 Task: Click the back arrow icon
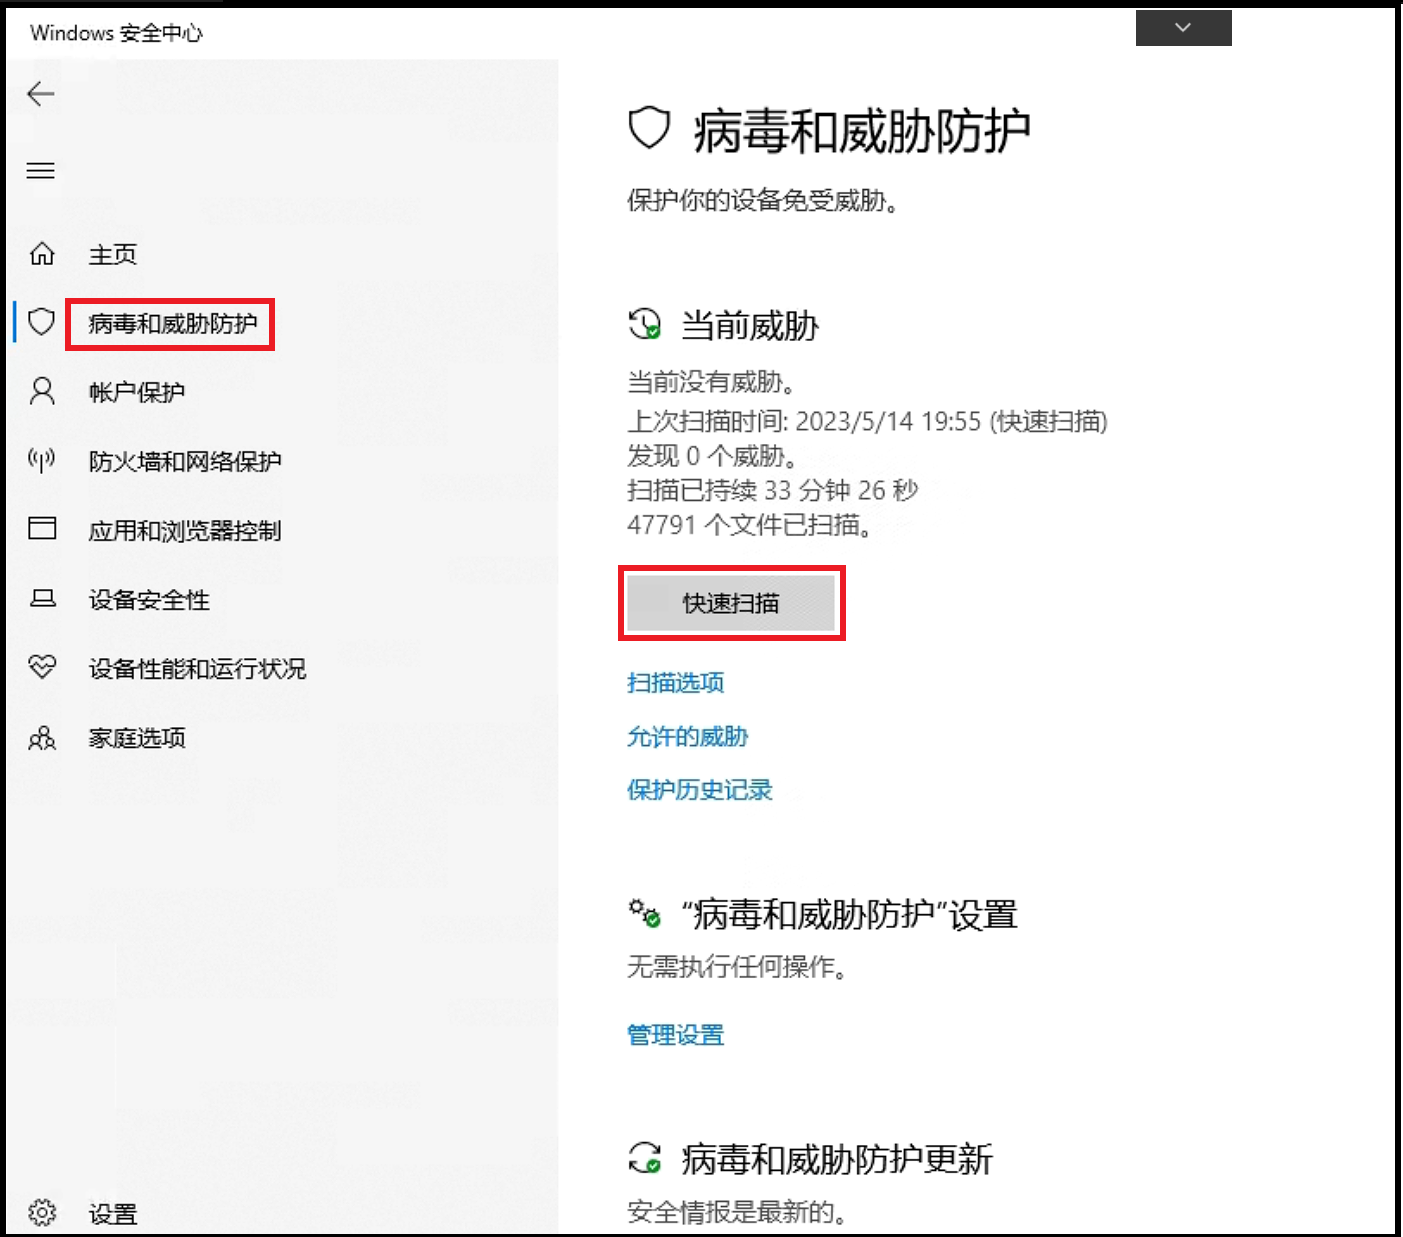point(41,94)
